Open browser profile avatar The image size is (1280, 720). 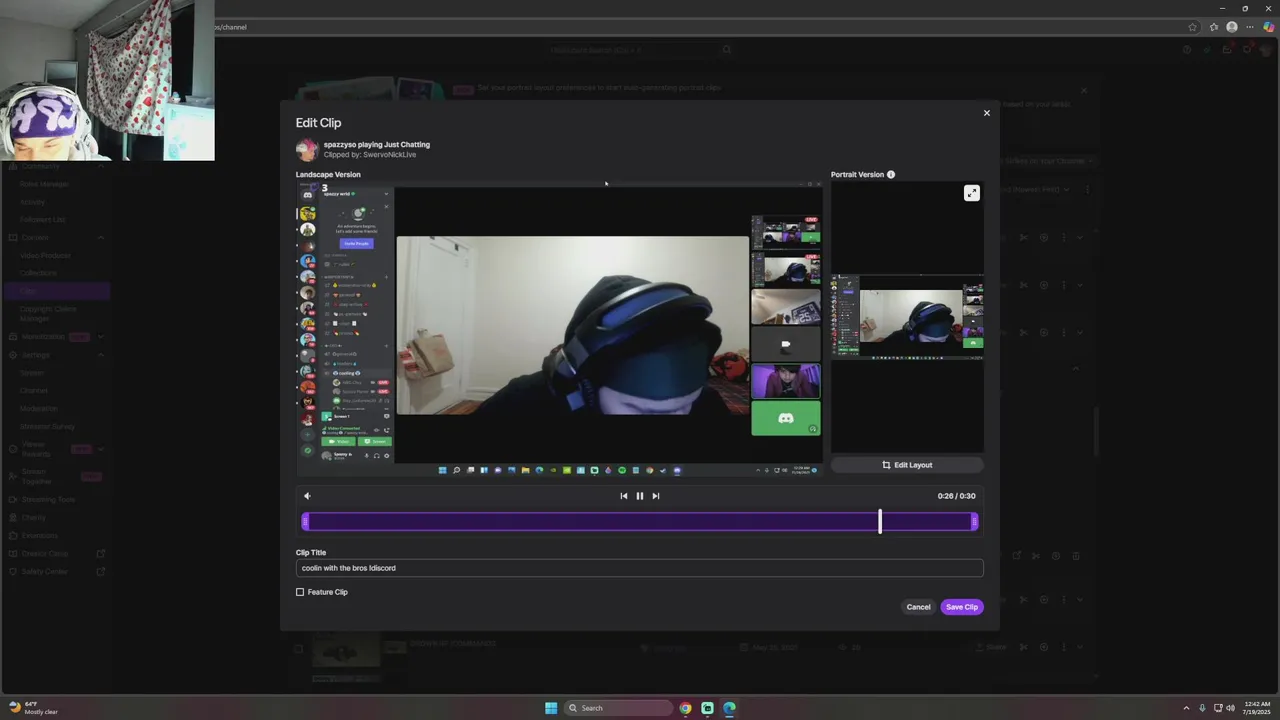[1232, 27]
